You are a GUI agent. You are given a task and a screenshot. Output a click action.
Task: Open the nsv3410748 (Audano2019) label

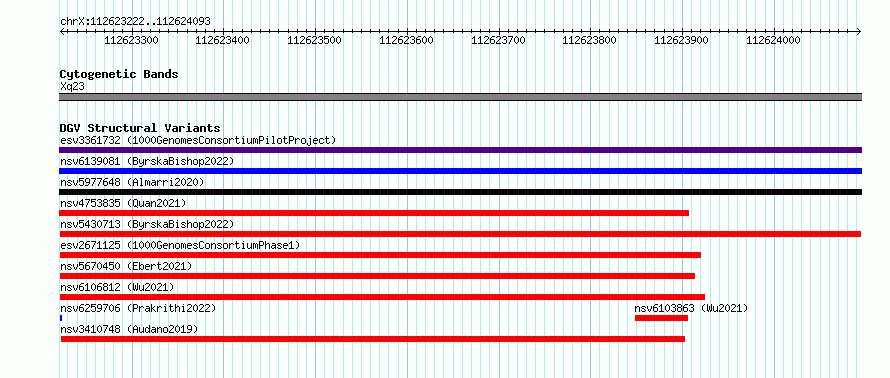[x=129, y=329]
